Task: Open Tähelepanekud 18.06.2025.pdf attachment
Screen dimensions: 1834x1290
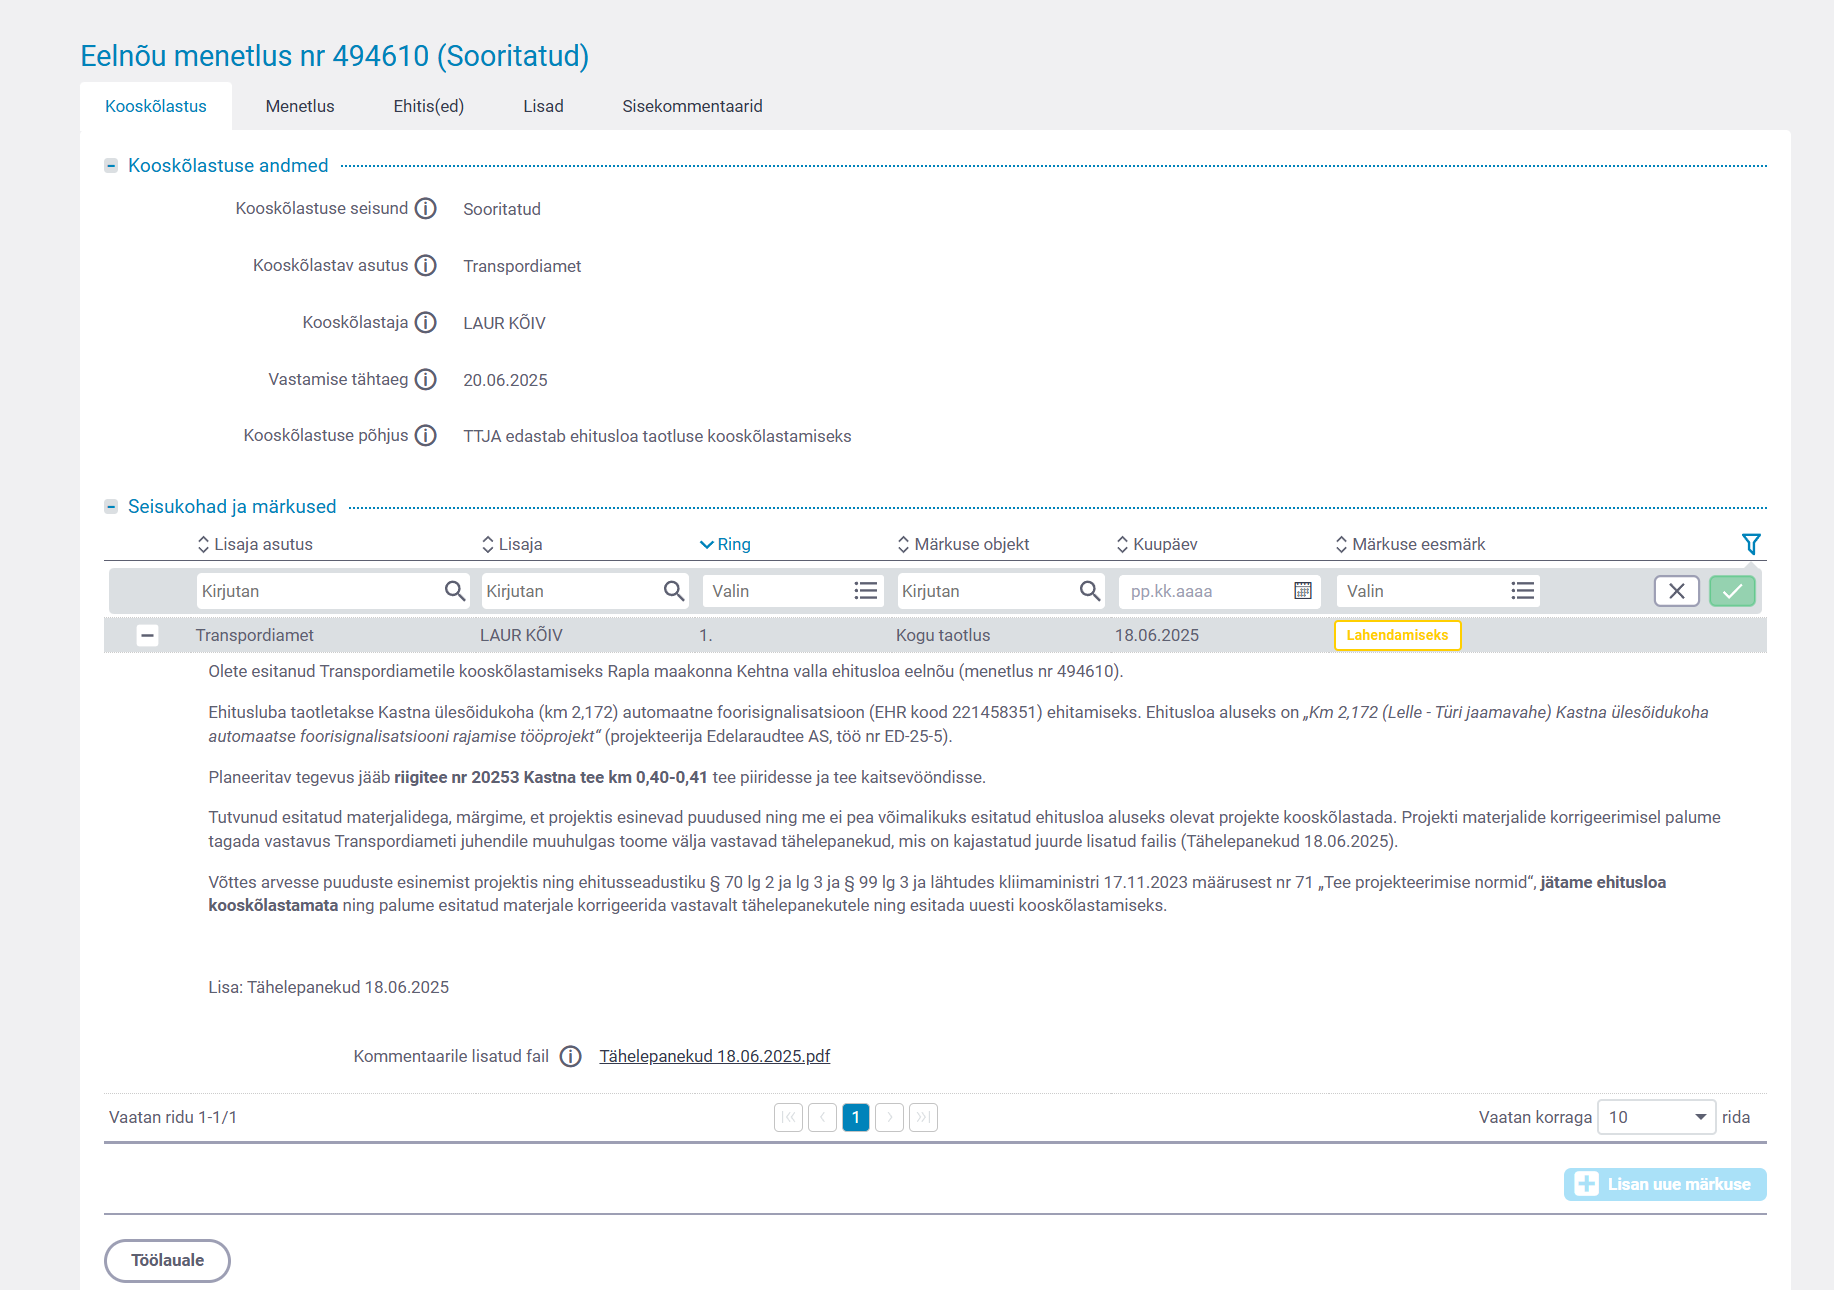Action: tap(715, 1056)
